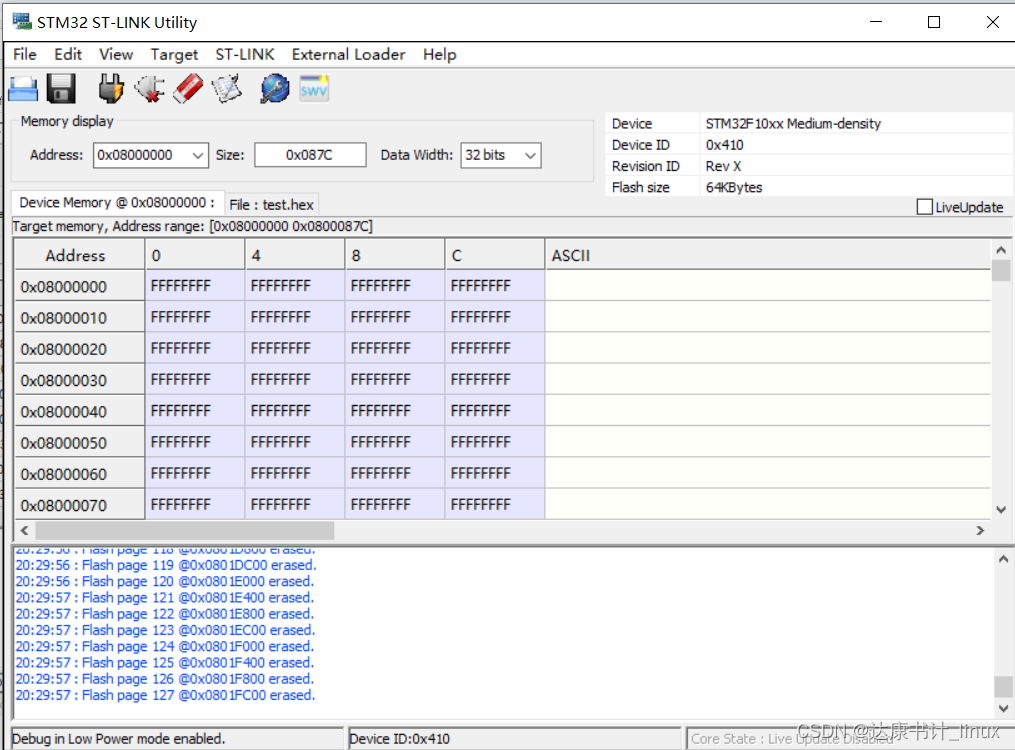The height and width of the screenshot is (750, 1015).
Task: Expand the Address dropdown 0x08000000
Action: coord(198,155)
